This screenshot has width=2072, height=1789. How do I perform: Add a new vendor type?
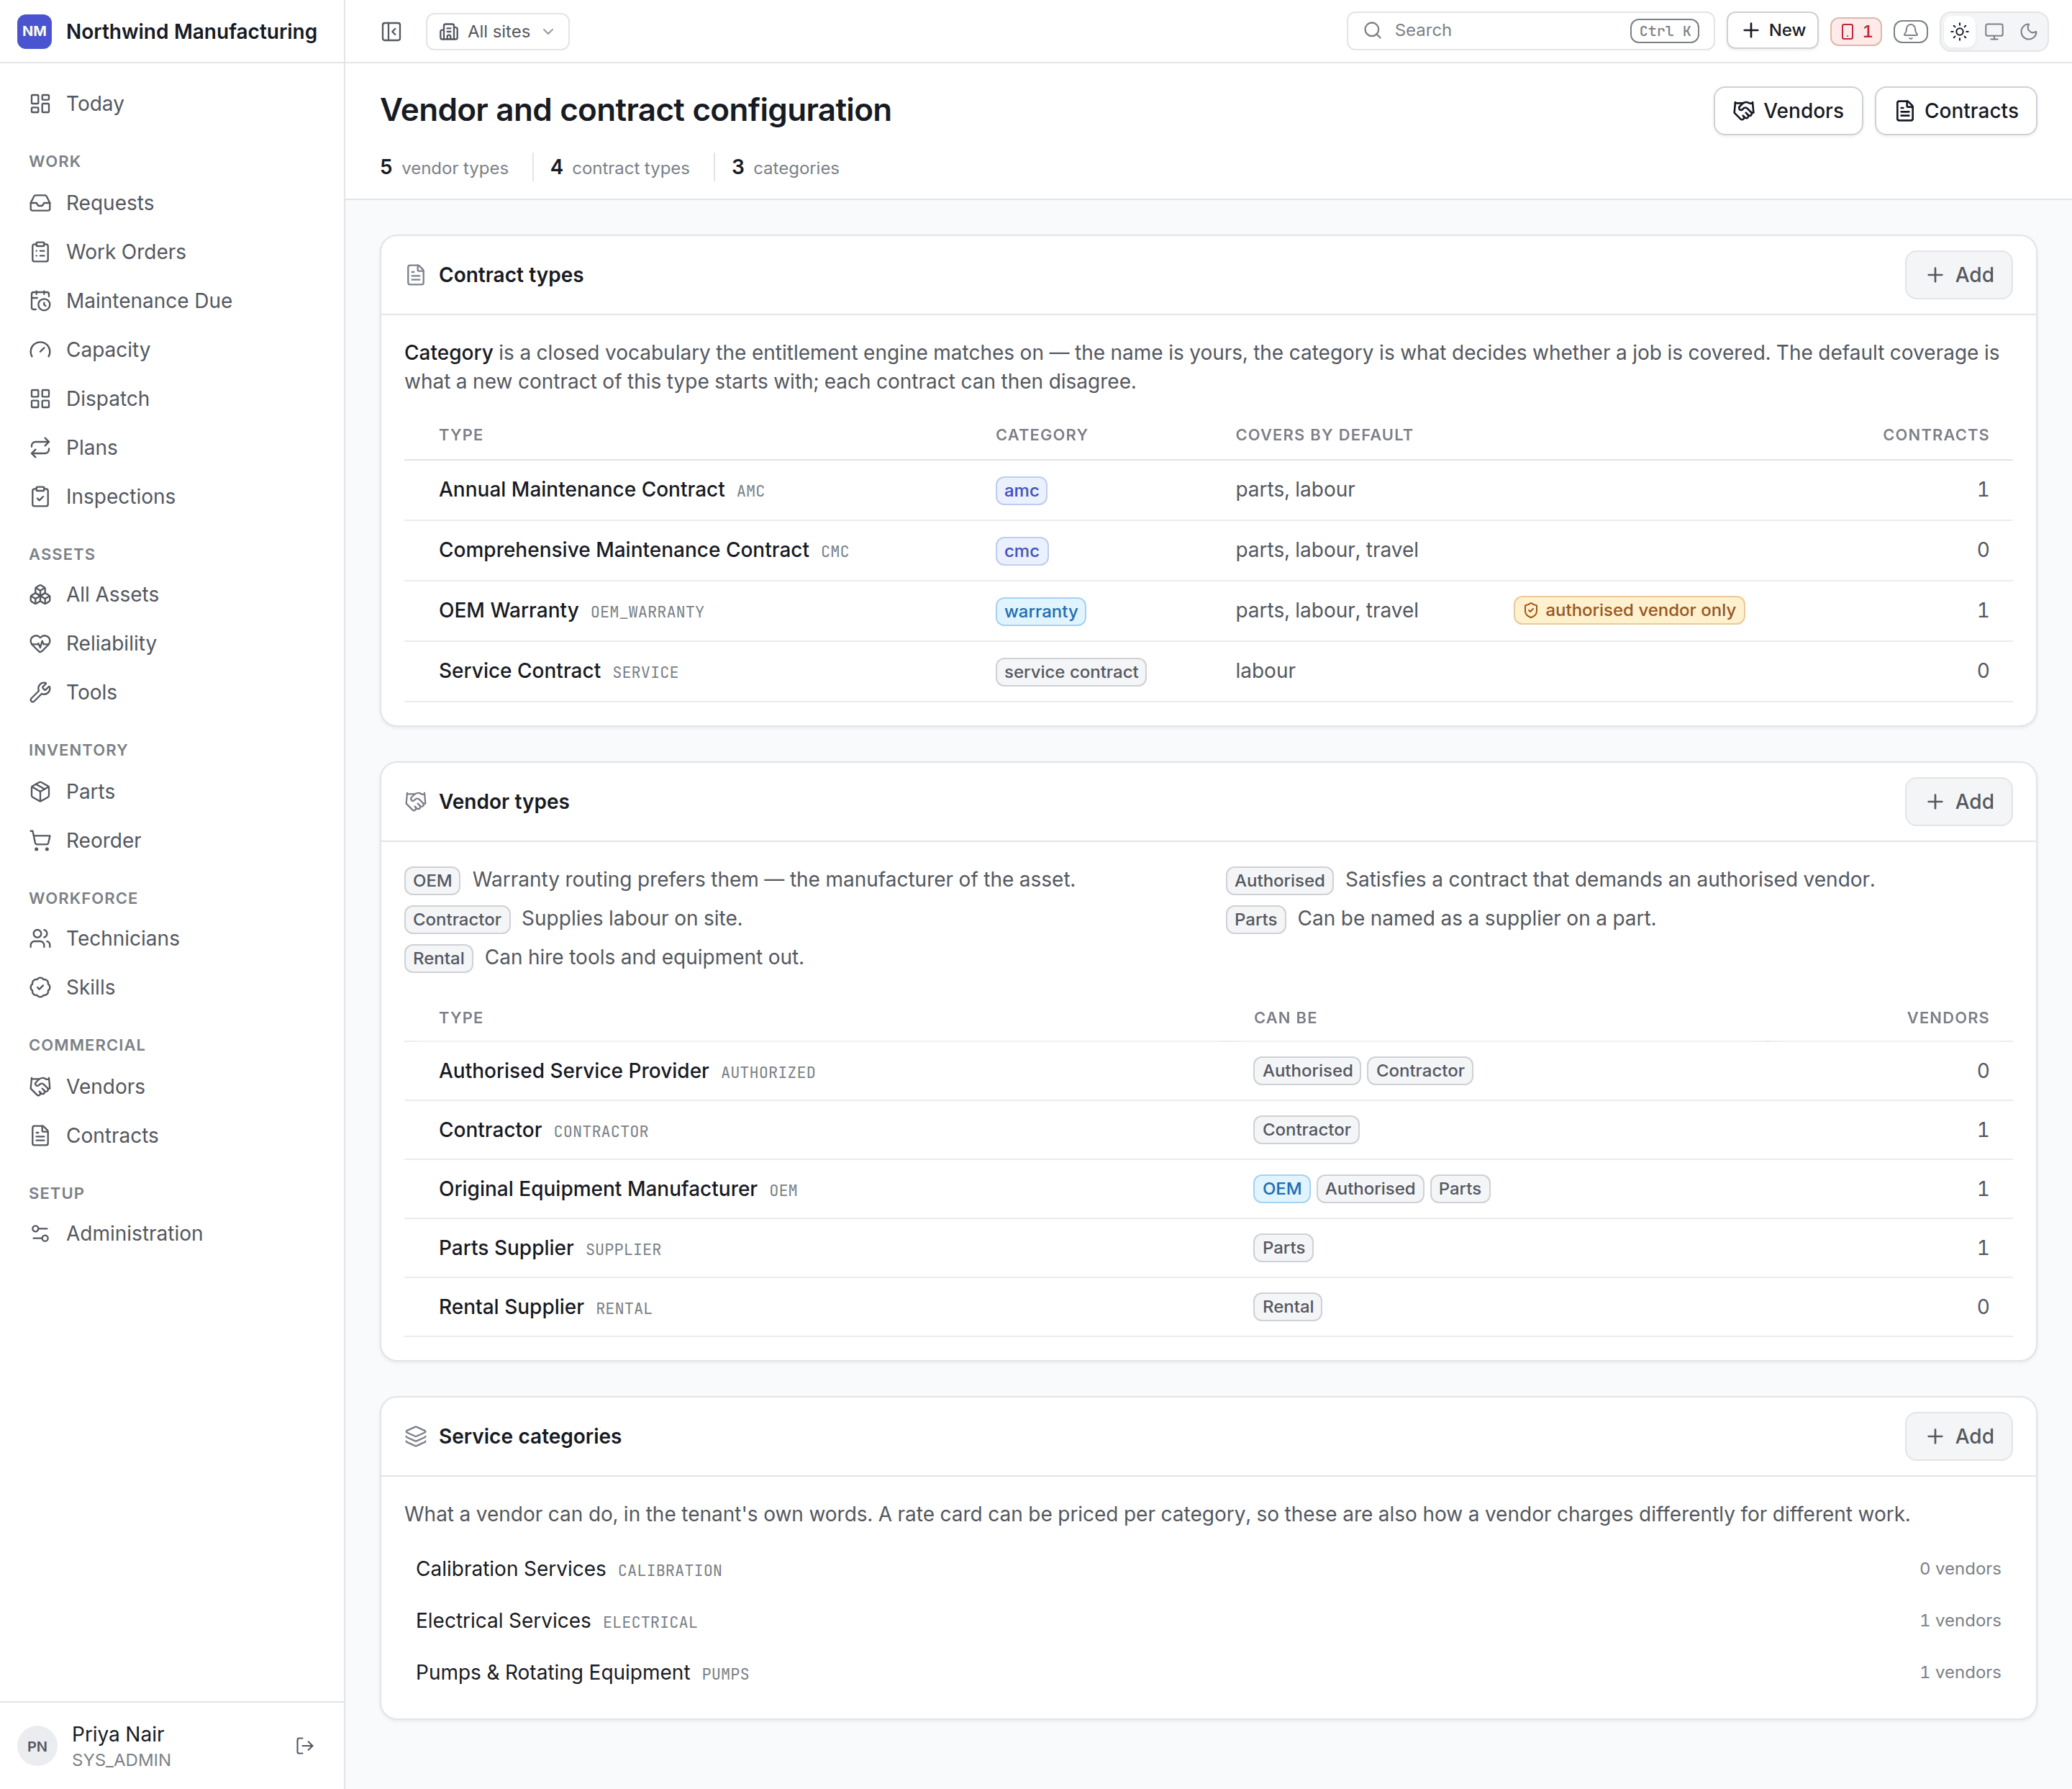(1958, 802)
